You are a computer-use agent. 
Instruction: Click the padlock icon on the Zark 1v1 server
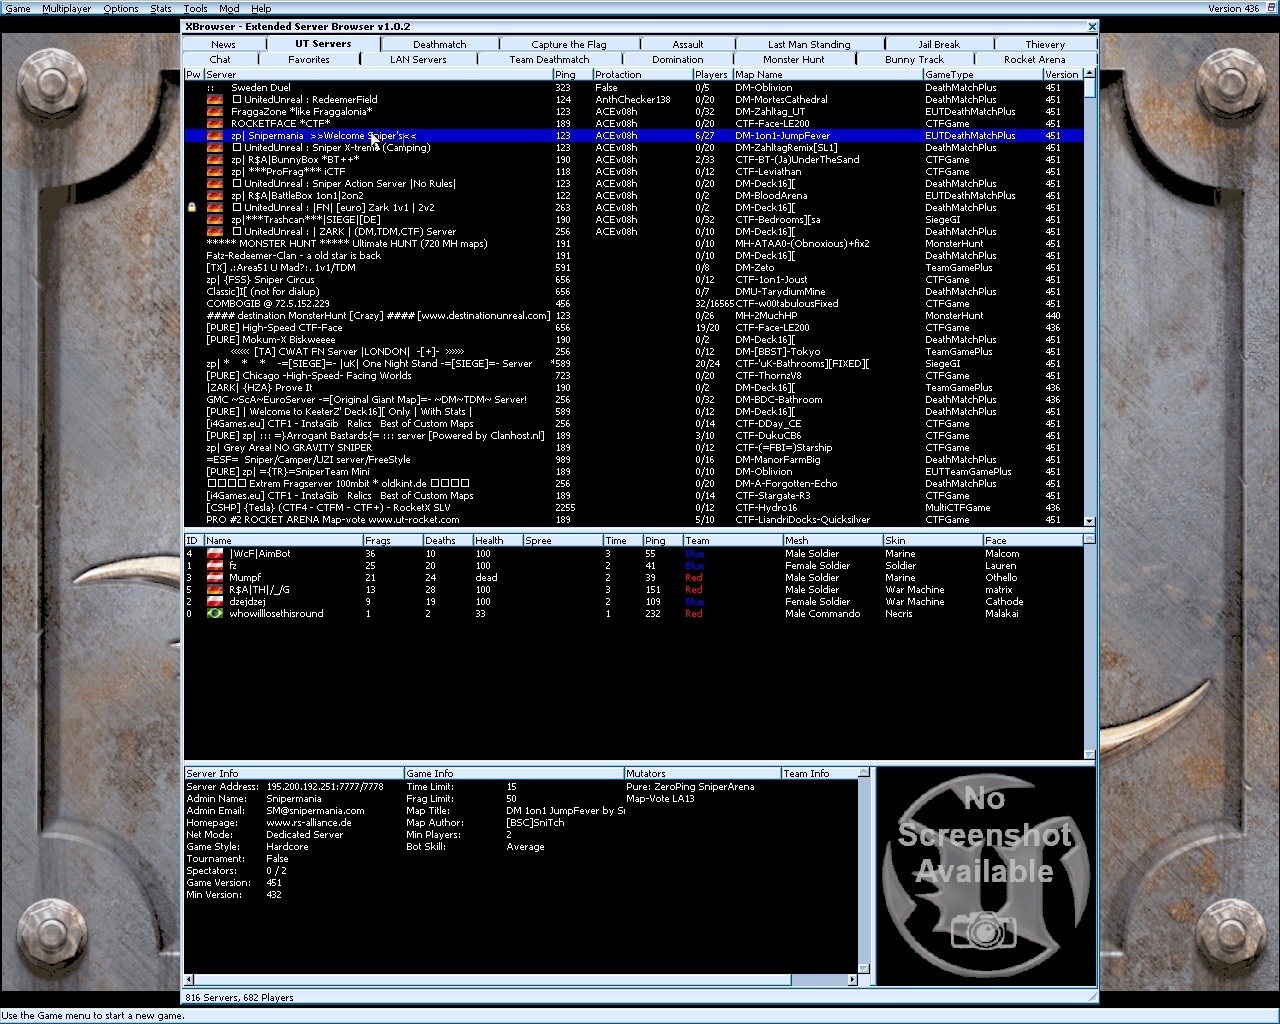[192, 208]
